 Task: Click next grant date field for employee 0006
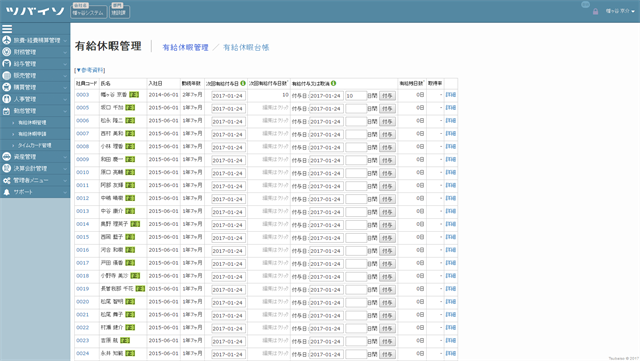228,122
